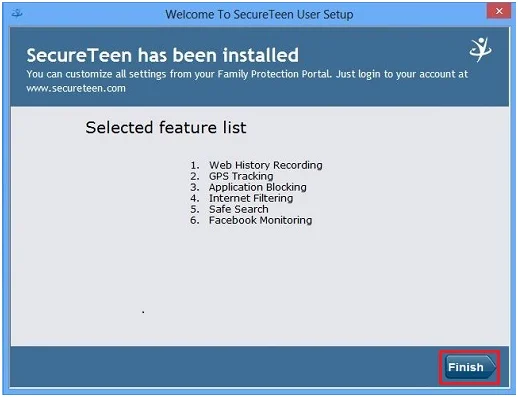Click the SecureTeen title bar icon
This screenshot has height=397, width=518.
(17, 14)
